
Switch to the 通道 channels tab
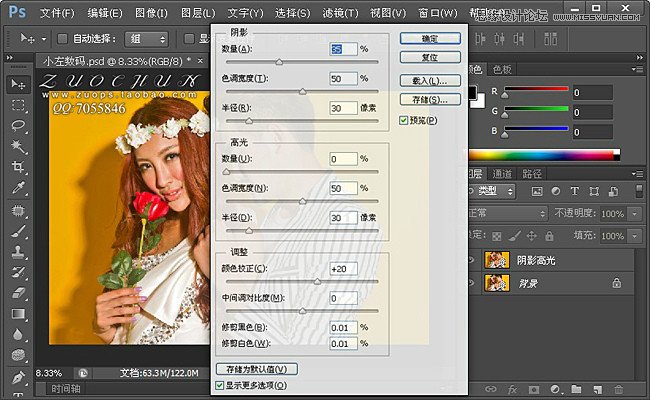click(x=501, y=174)
